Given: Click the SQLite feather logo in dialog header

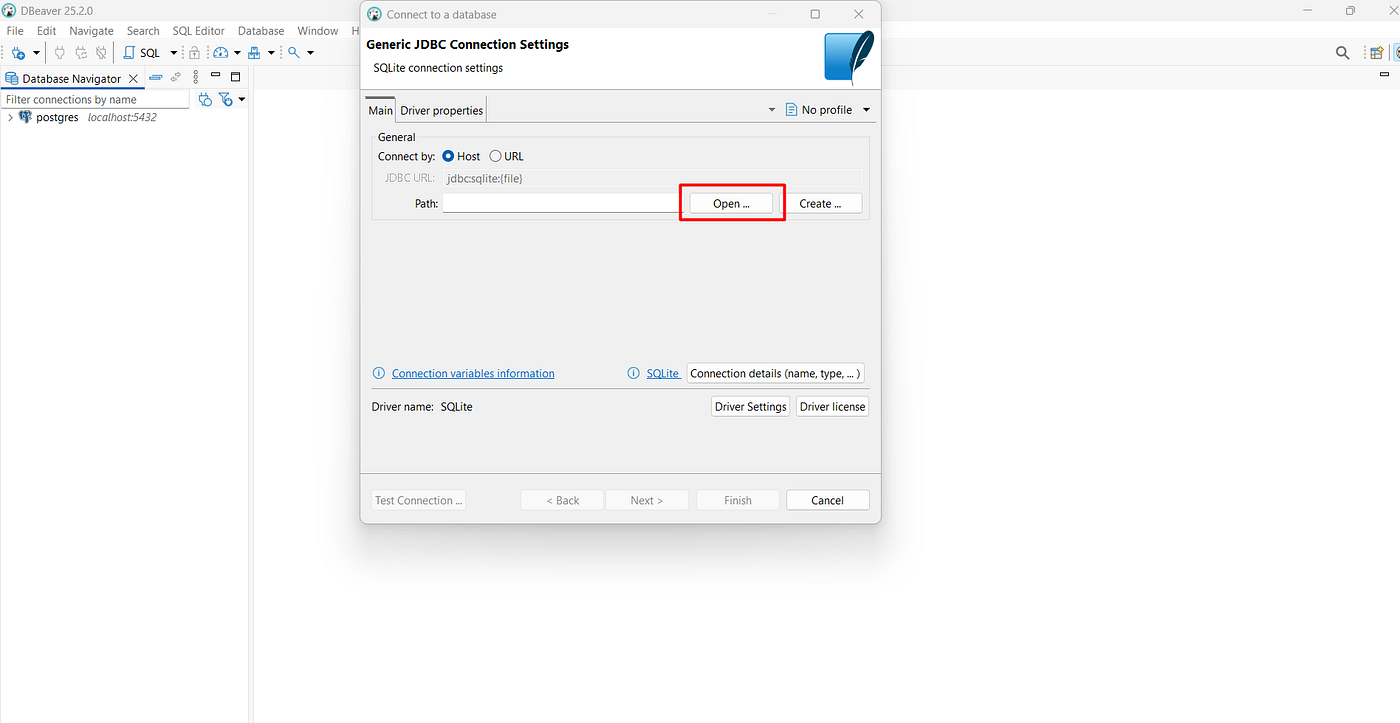Looking at the screenshot, I should pos(848,58).
